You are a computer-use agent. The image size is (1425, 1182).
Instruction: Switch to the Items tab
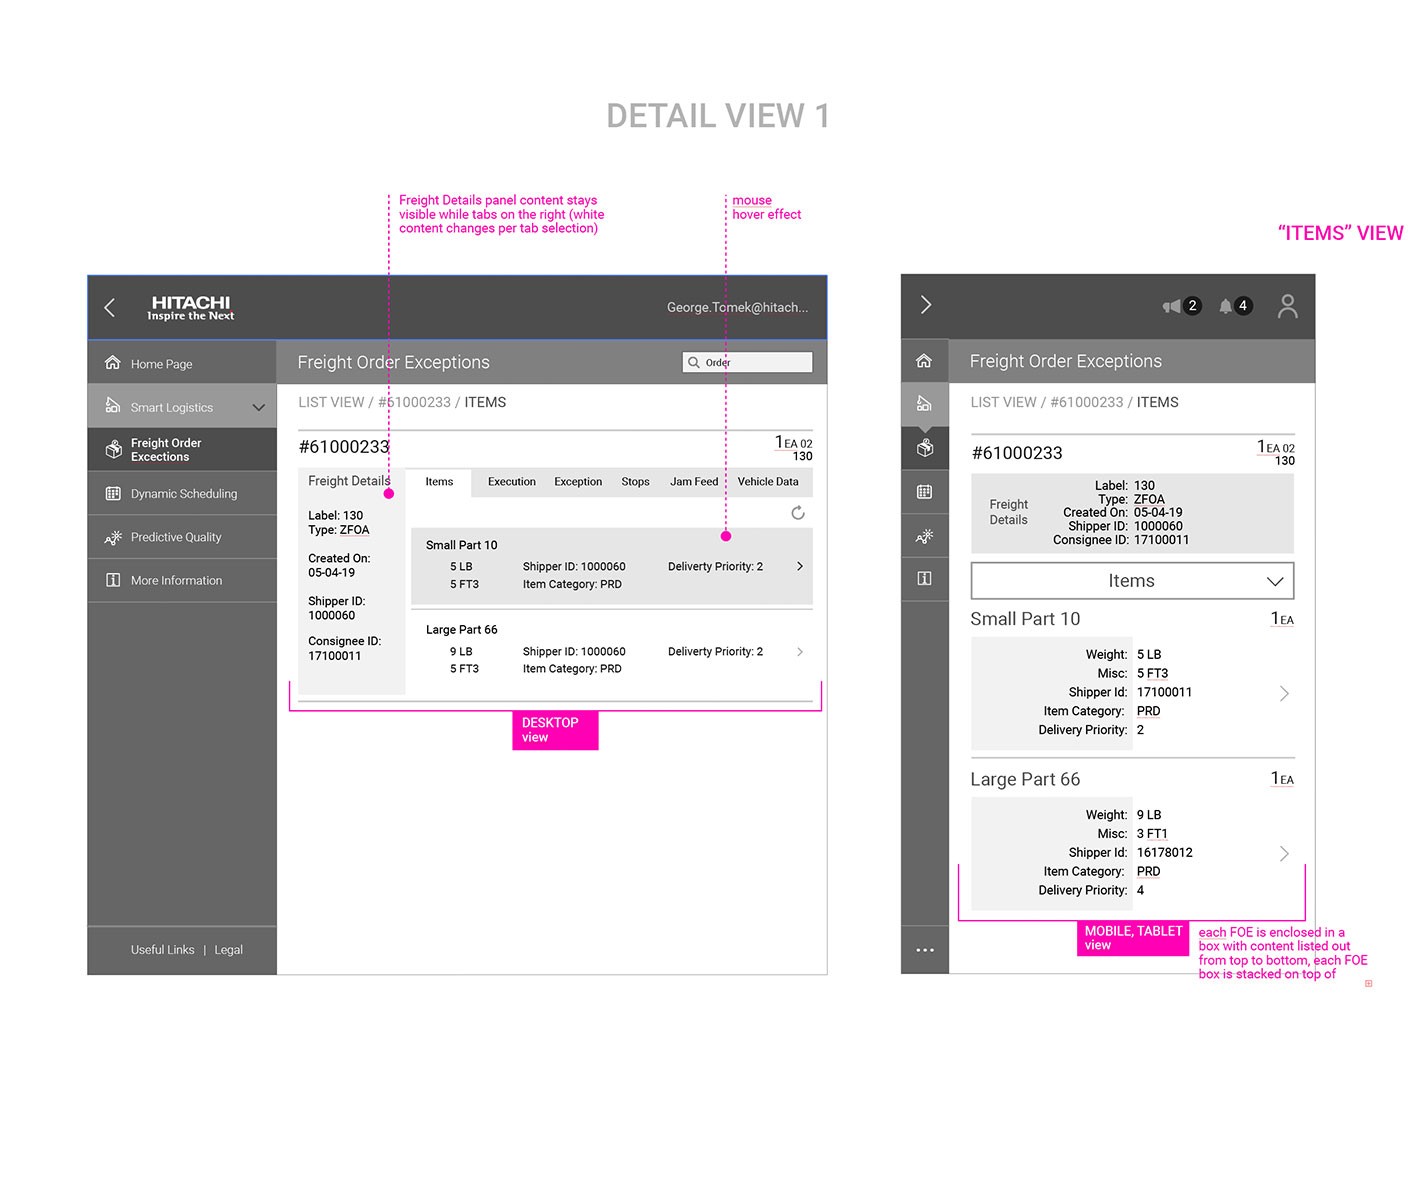[x=439, y=482]
